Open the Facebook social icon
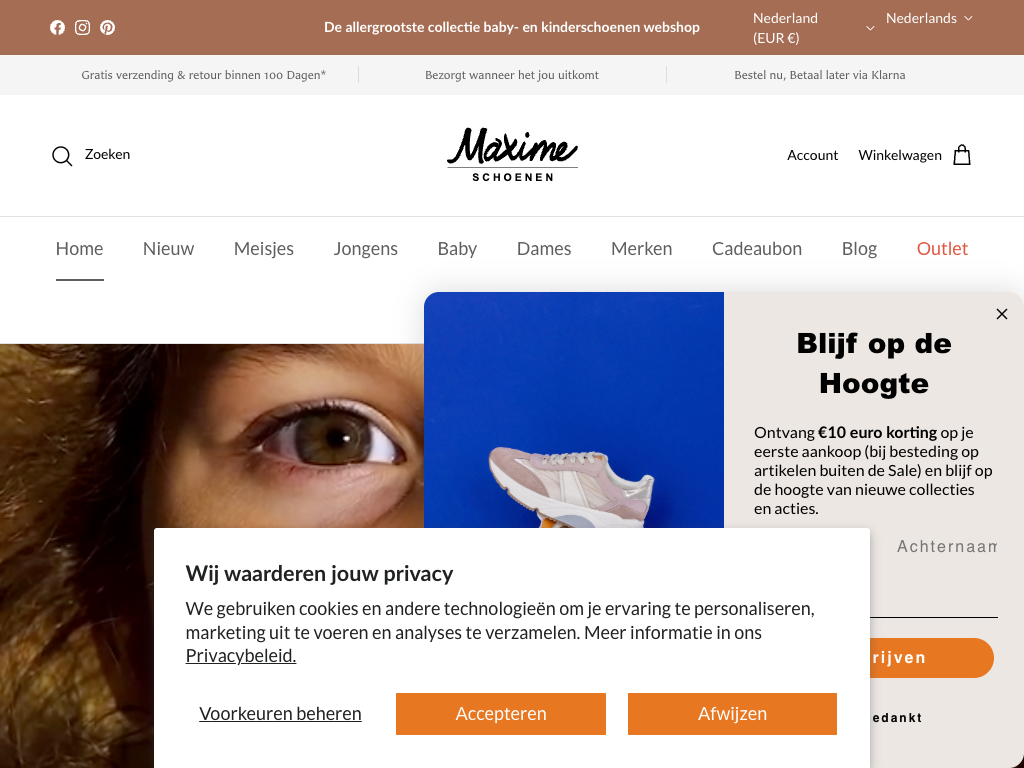This screenshot has width=1024, height=768. tap(57, 27)
